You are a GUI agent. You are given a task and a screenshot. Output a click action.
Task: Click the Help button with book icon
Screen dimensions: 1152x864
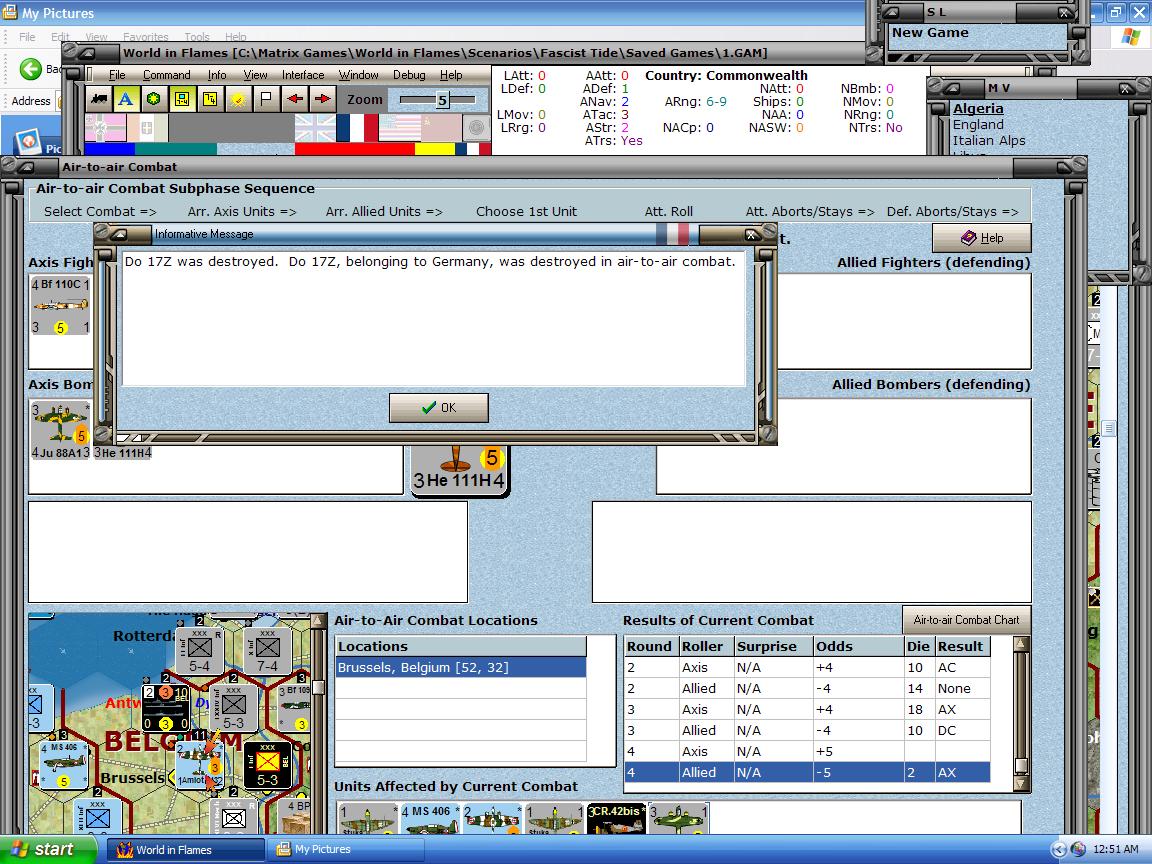point(982,238)
